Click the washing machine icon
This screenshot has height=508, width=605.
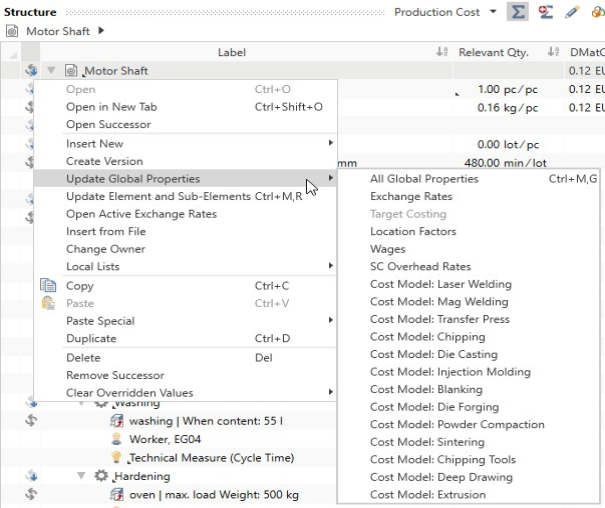116,421
